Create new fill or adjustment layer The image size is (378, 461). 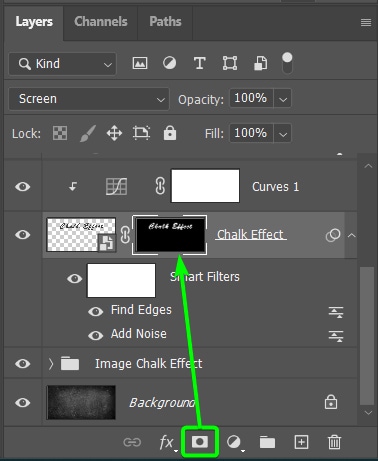point(235,443)
